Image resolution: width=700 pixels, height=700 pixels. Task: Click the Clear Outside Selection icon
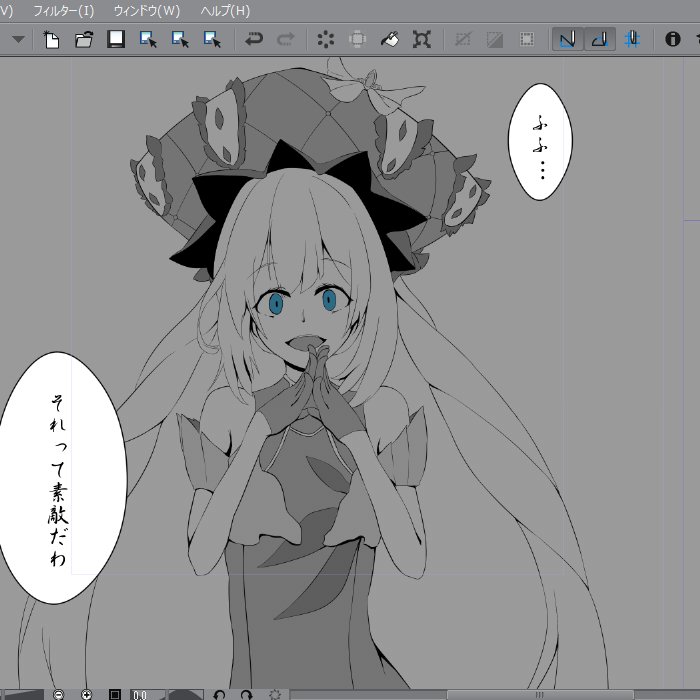tap(357, 39)
